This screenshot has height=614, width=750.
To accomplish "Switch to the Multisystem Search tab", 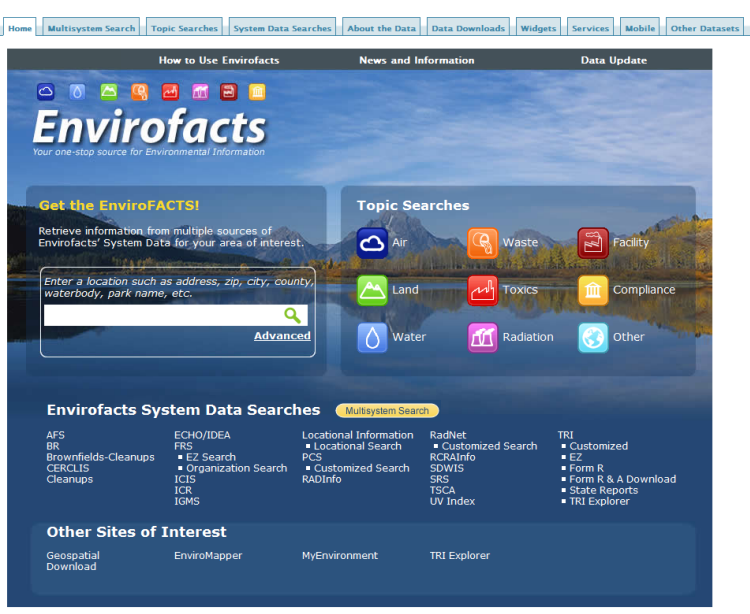I will [91, 28].
